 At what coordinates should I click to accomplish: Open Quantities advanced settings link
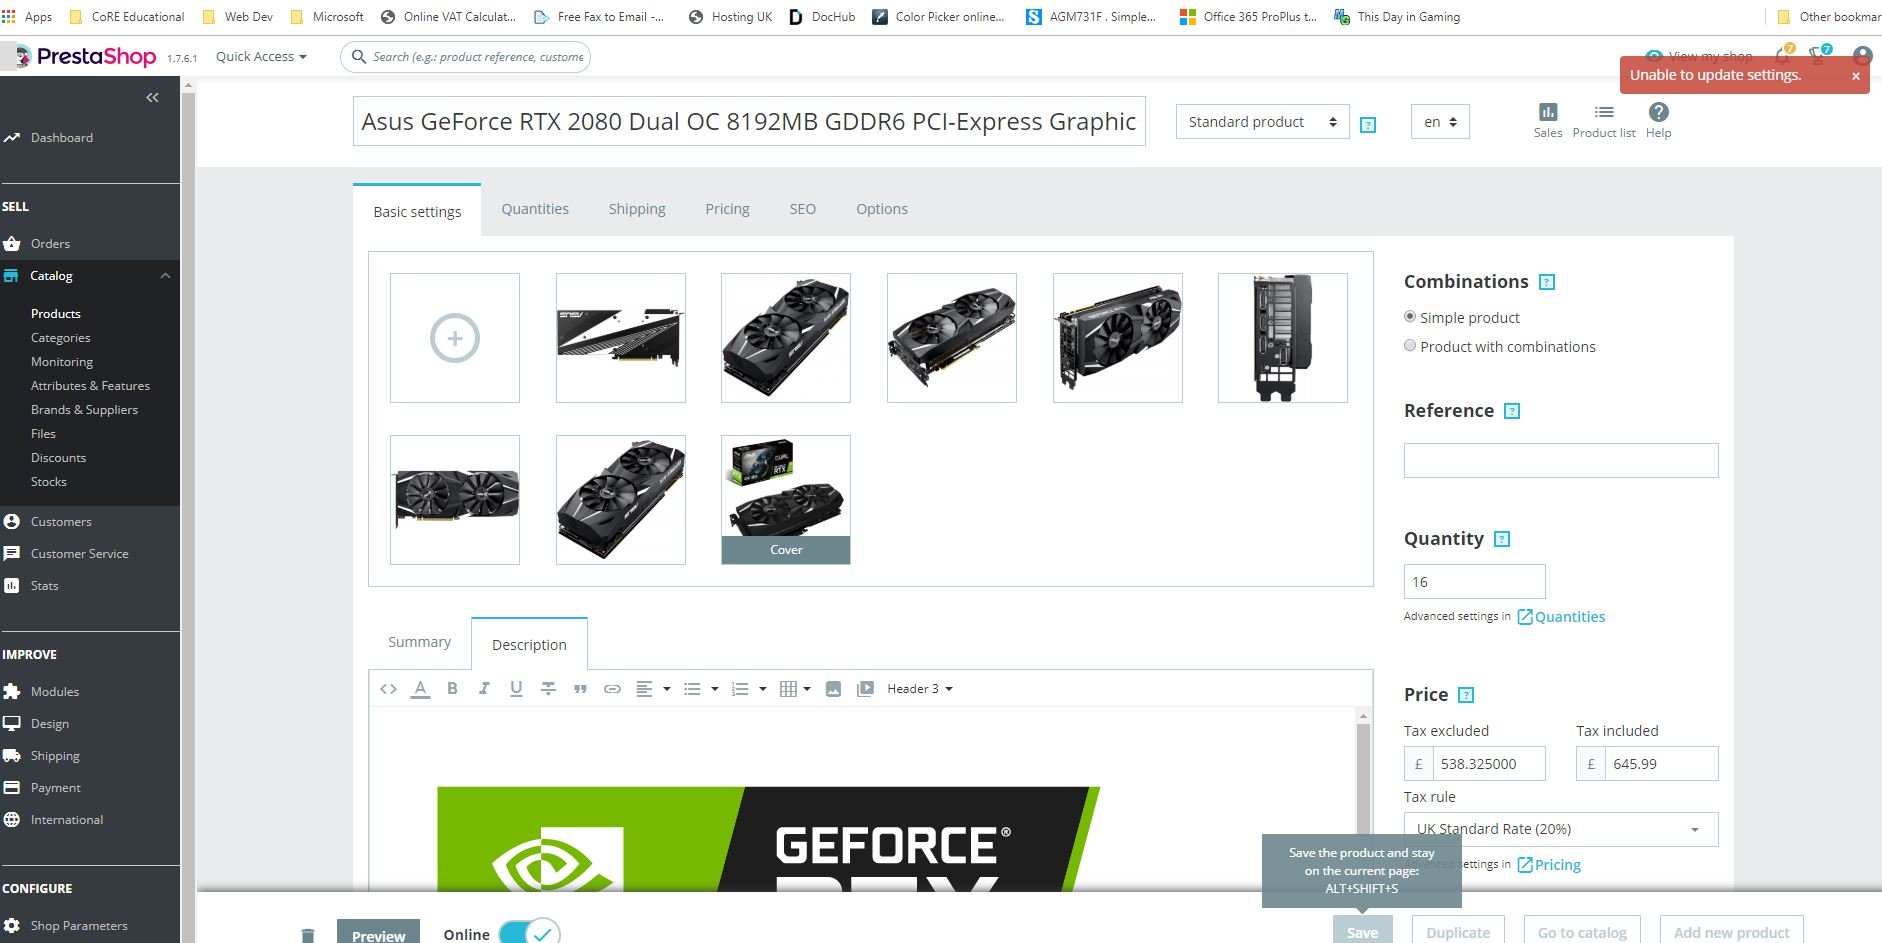click(x=1561, y=617)
